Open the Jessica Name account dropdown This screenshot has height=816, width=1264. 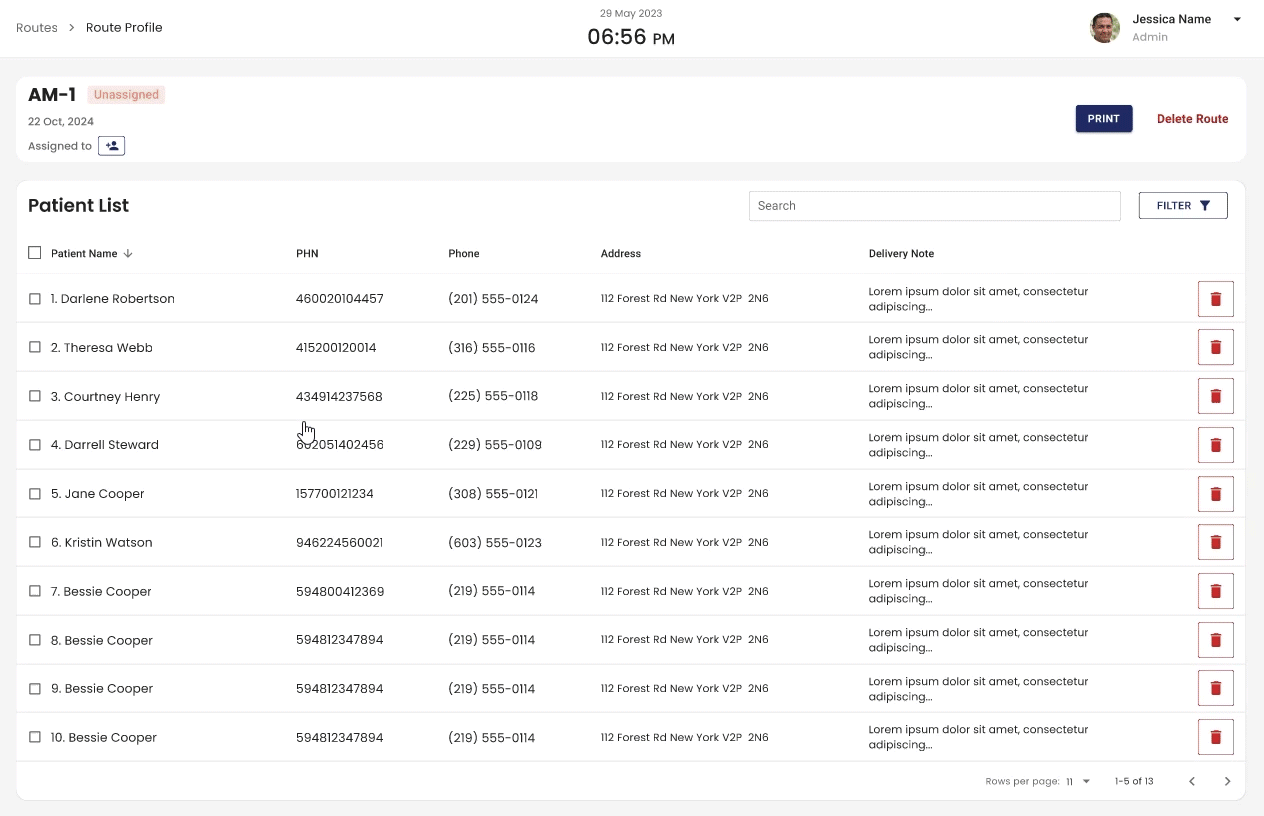(x=1236, y=19)
